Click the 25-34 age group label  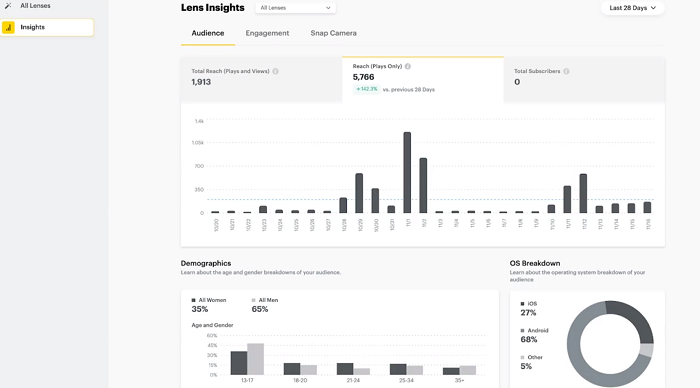(x=406, y=380)
